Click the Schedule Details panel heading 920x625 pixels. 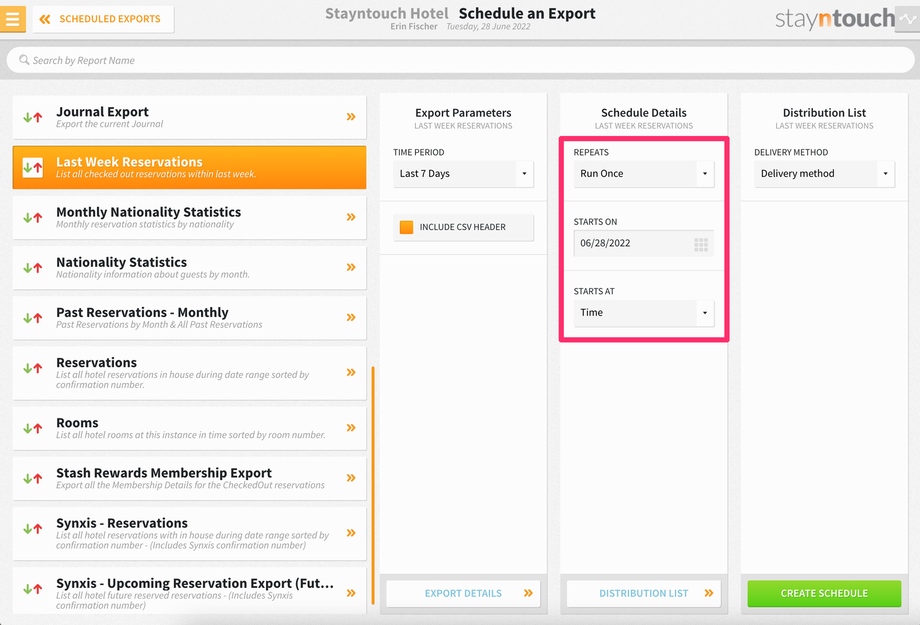pos(644,113)
